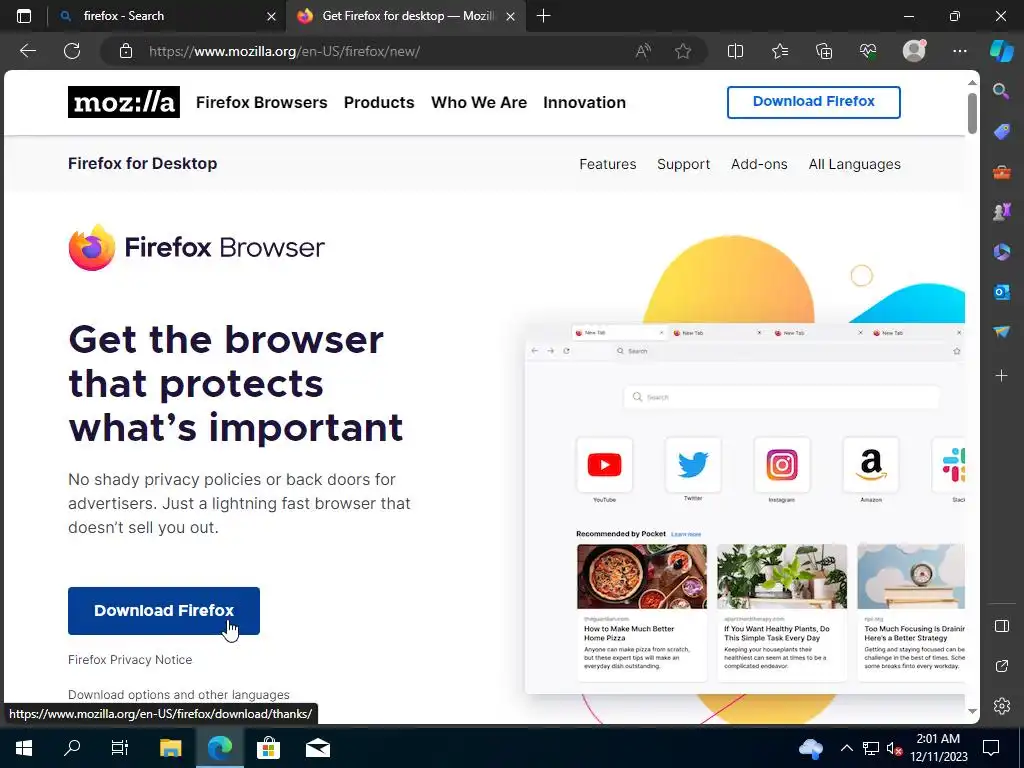Open the notification center icon
The height and width of the screenshot is (768, 1024).
click(991, 748)
